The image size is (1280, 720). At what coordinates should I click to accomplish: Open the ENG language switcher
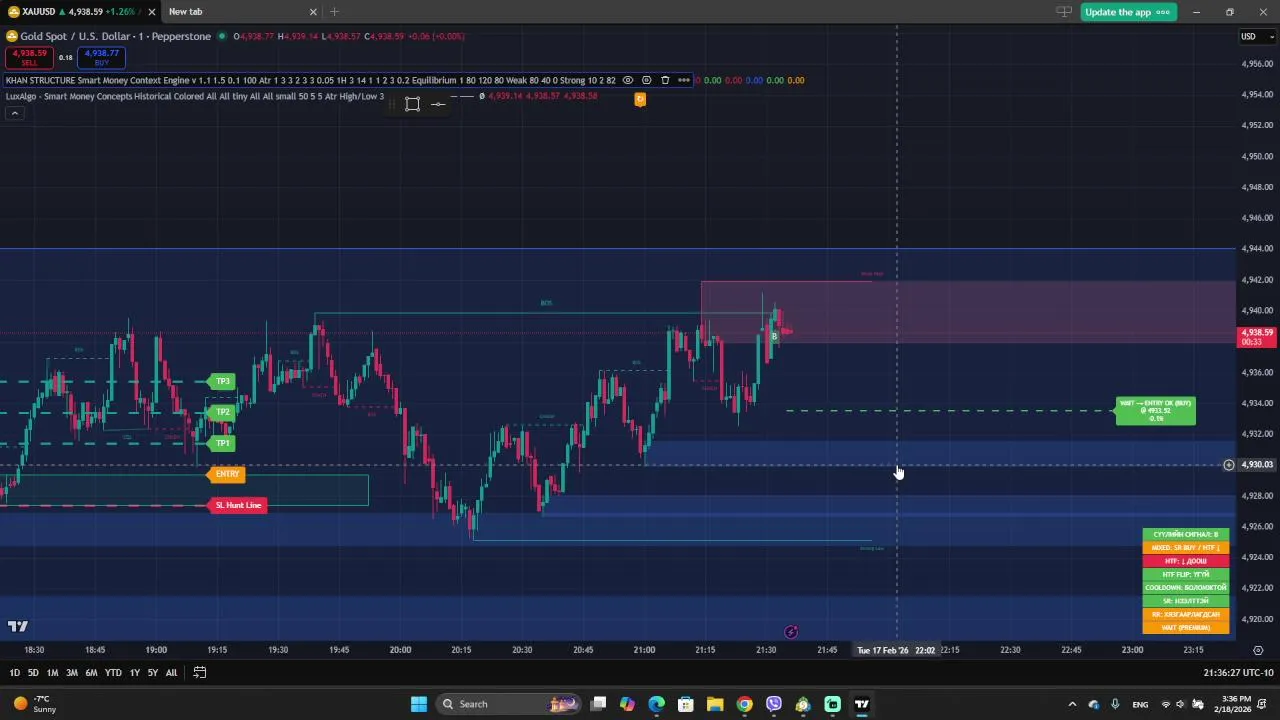pyautogui.click(x=1140, y=704)
